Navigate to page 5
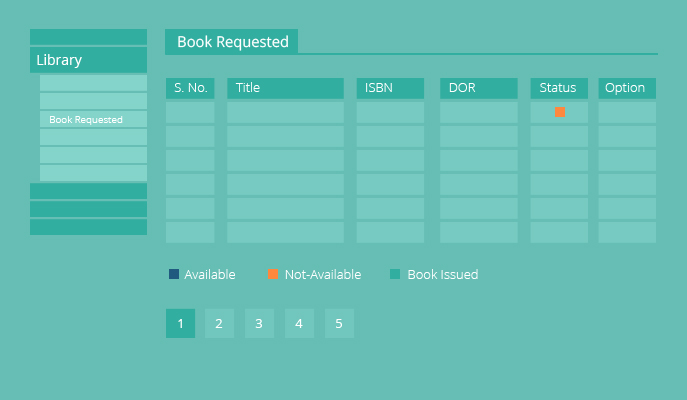 339,323
